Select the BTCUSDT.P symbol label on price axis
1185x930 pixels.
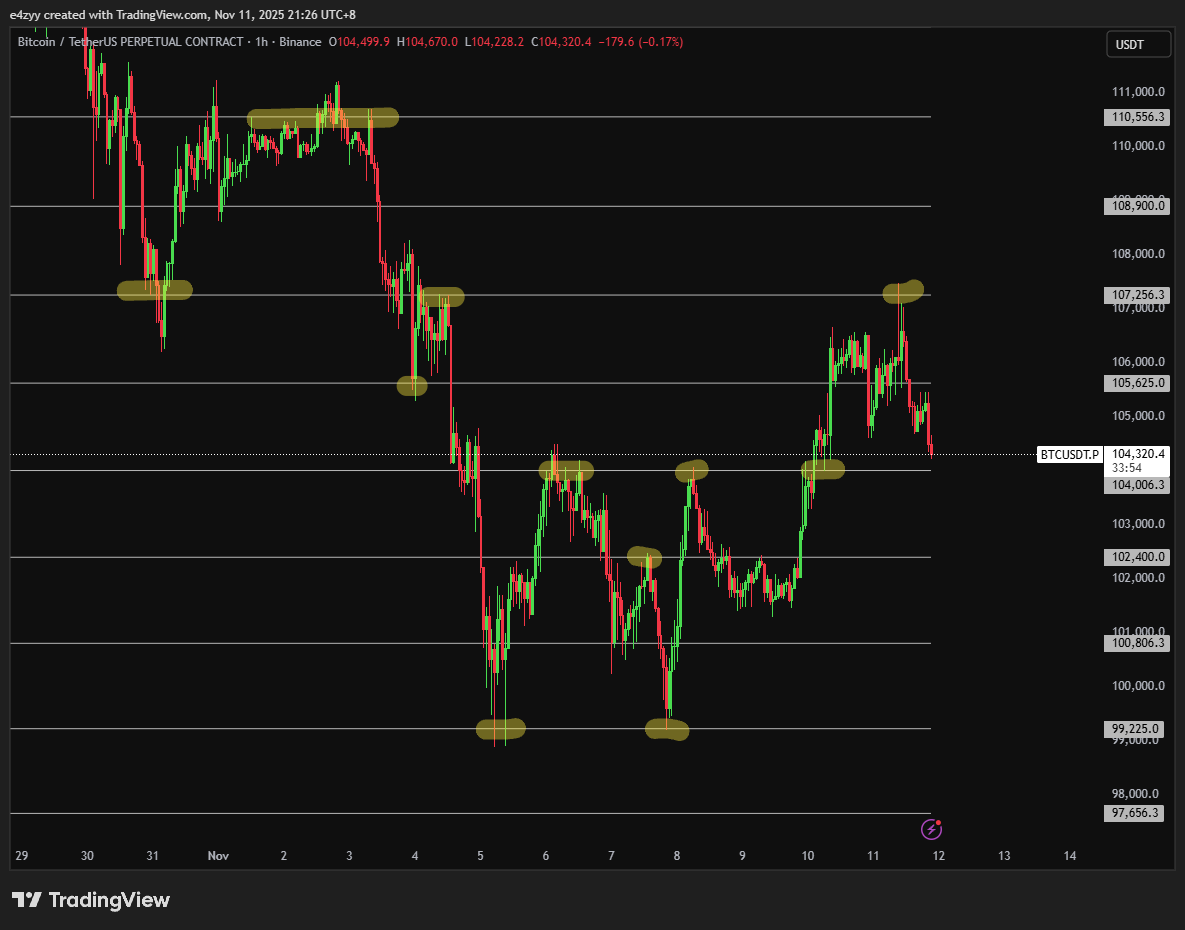tap(1069, 455)
